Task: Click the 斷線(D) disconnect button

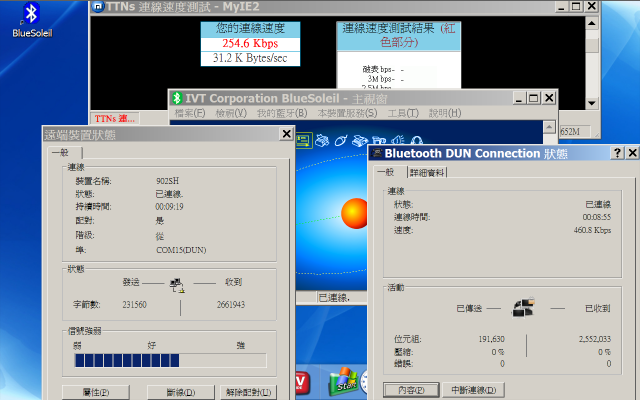Action: pyautogui.click(x=180, y=392)
